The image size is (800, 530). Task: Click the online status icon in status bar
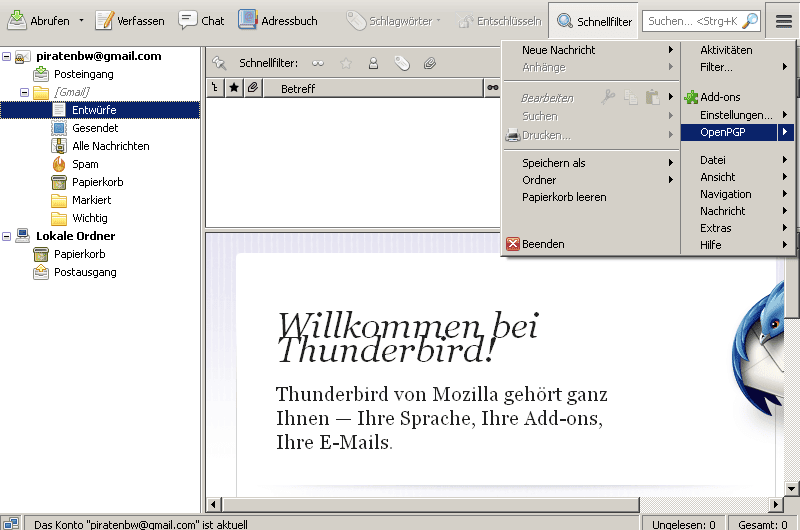click(x=11, y=523)
